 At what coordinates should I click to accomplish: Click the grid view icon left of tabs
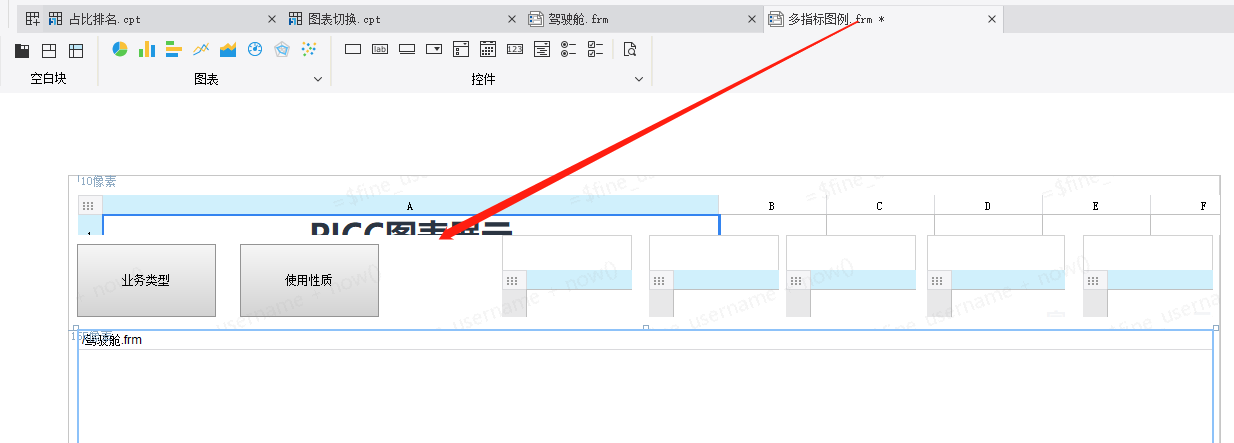32,19
